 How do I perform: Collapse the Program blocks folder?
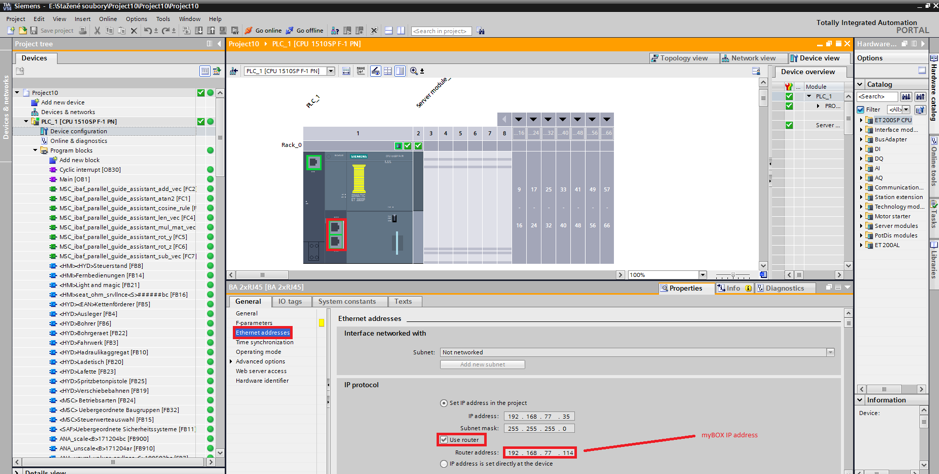[35, 150]
